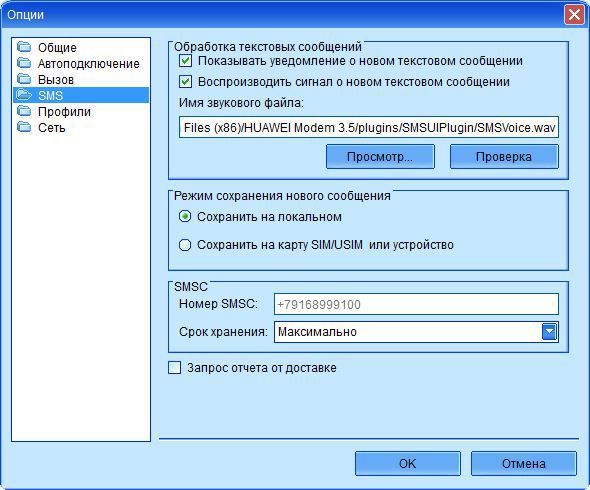590x490 pixels.
Task: Click the folder icon next to Вызов
Action: pos(24,79)
